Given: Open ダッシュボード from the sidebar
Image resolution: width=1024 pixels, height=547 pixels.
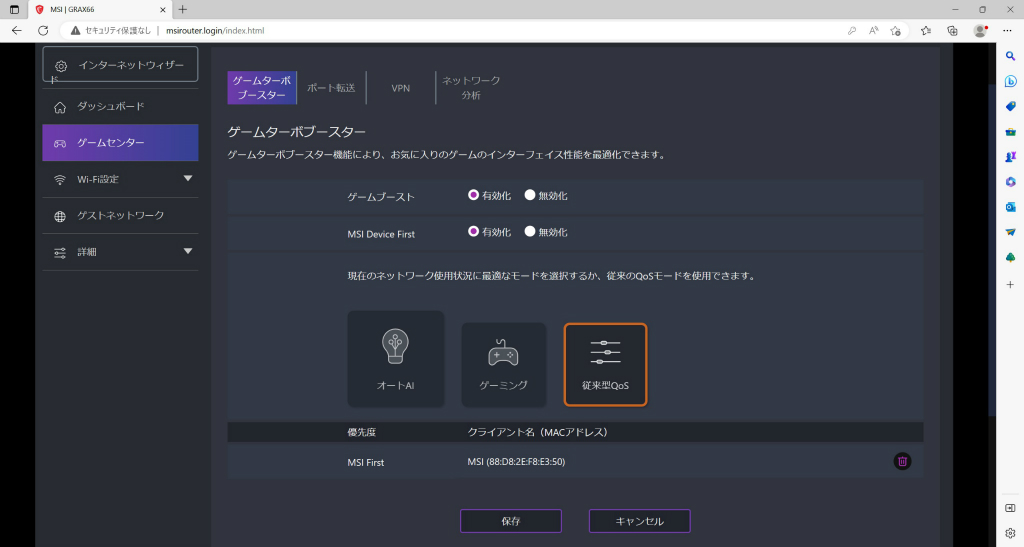Looking at the screenshot, I should 120,106.
